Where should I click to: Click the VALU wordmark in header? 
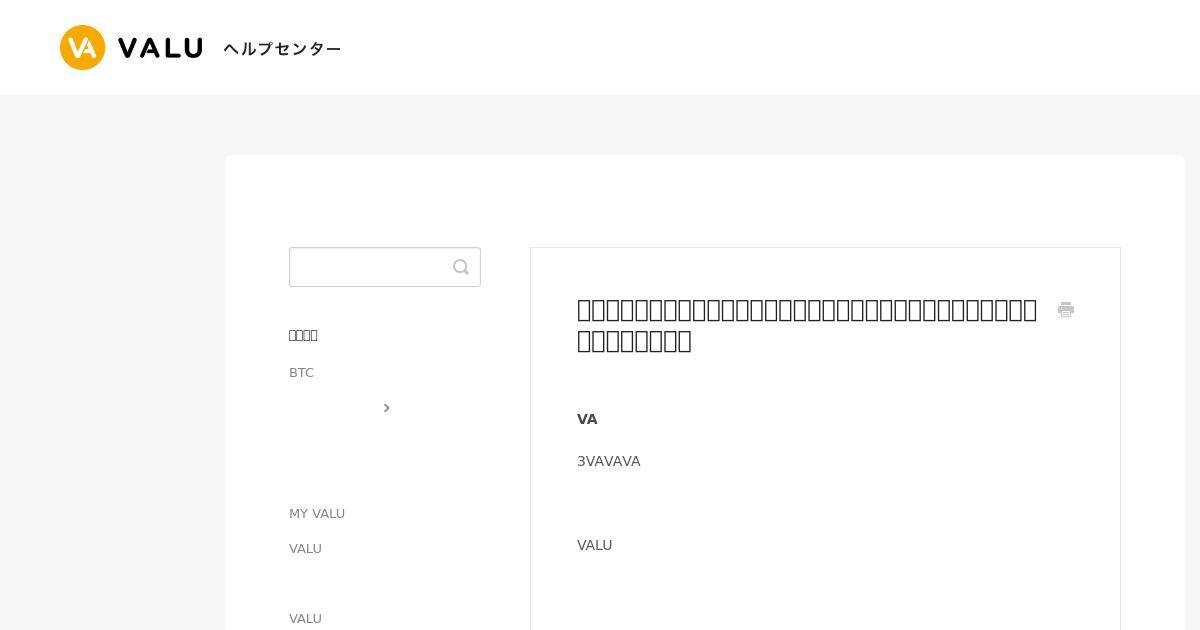160,48
